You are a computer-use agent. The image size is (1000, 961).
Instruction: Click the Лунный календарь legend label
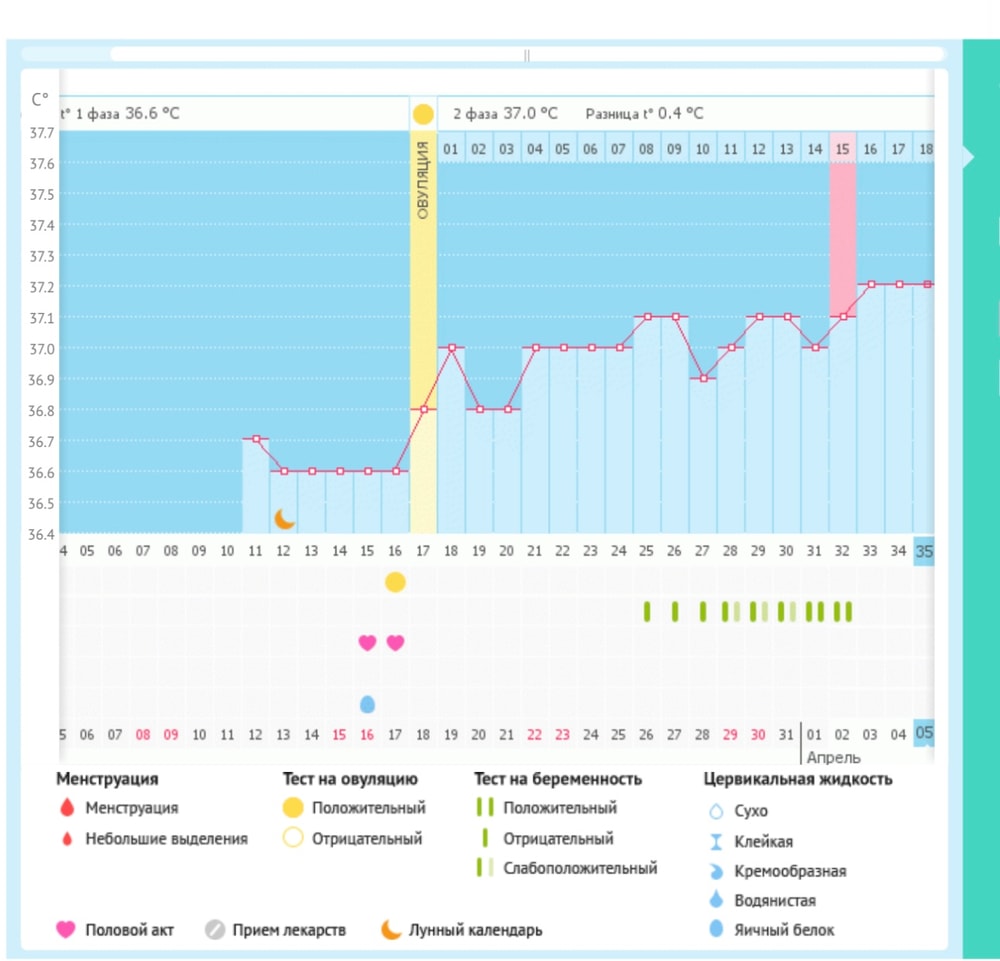coord(475,930)
